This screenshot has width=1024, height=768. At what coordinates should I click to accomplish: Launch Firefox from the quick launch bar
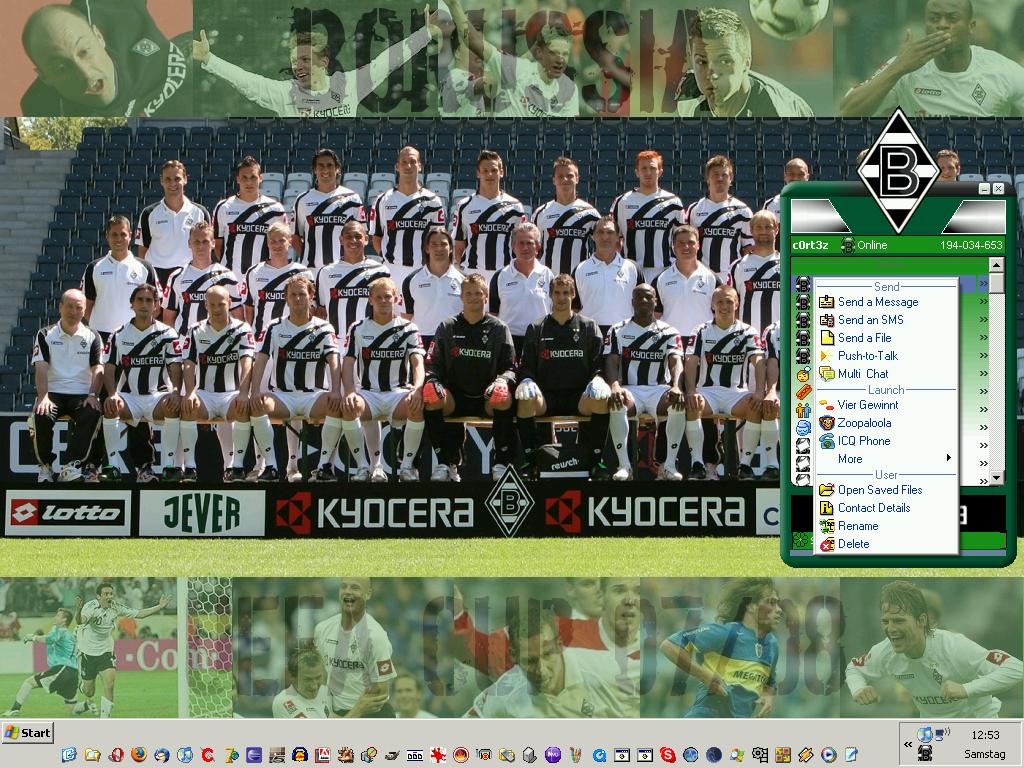(x=138, y=756)
